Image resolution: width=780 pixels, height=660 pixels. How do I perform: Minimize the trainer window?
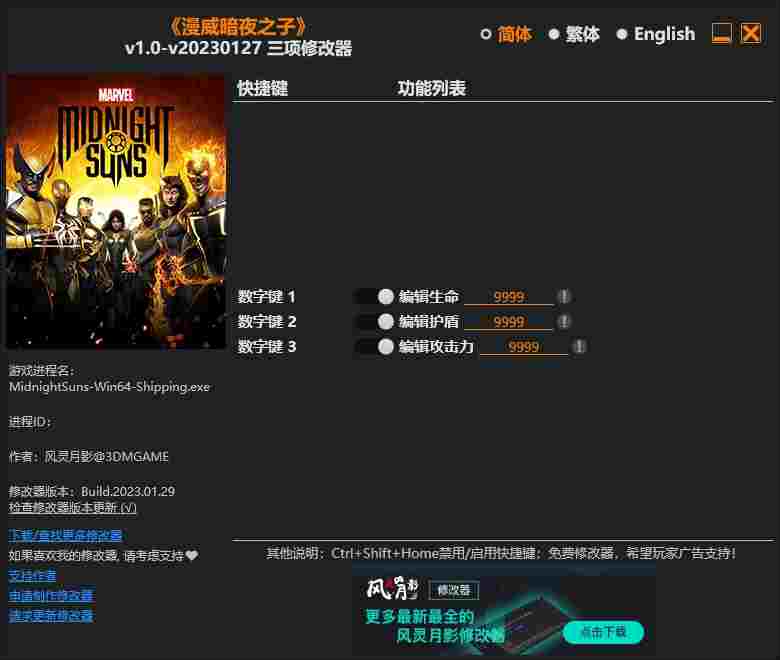[721, 34]
